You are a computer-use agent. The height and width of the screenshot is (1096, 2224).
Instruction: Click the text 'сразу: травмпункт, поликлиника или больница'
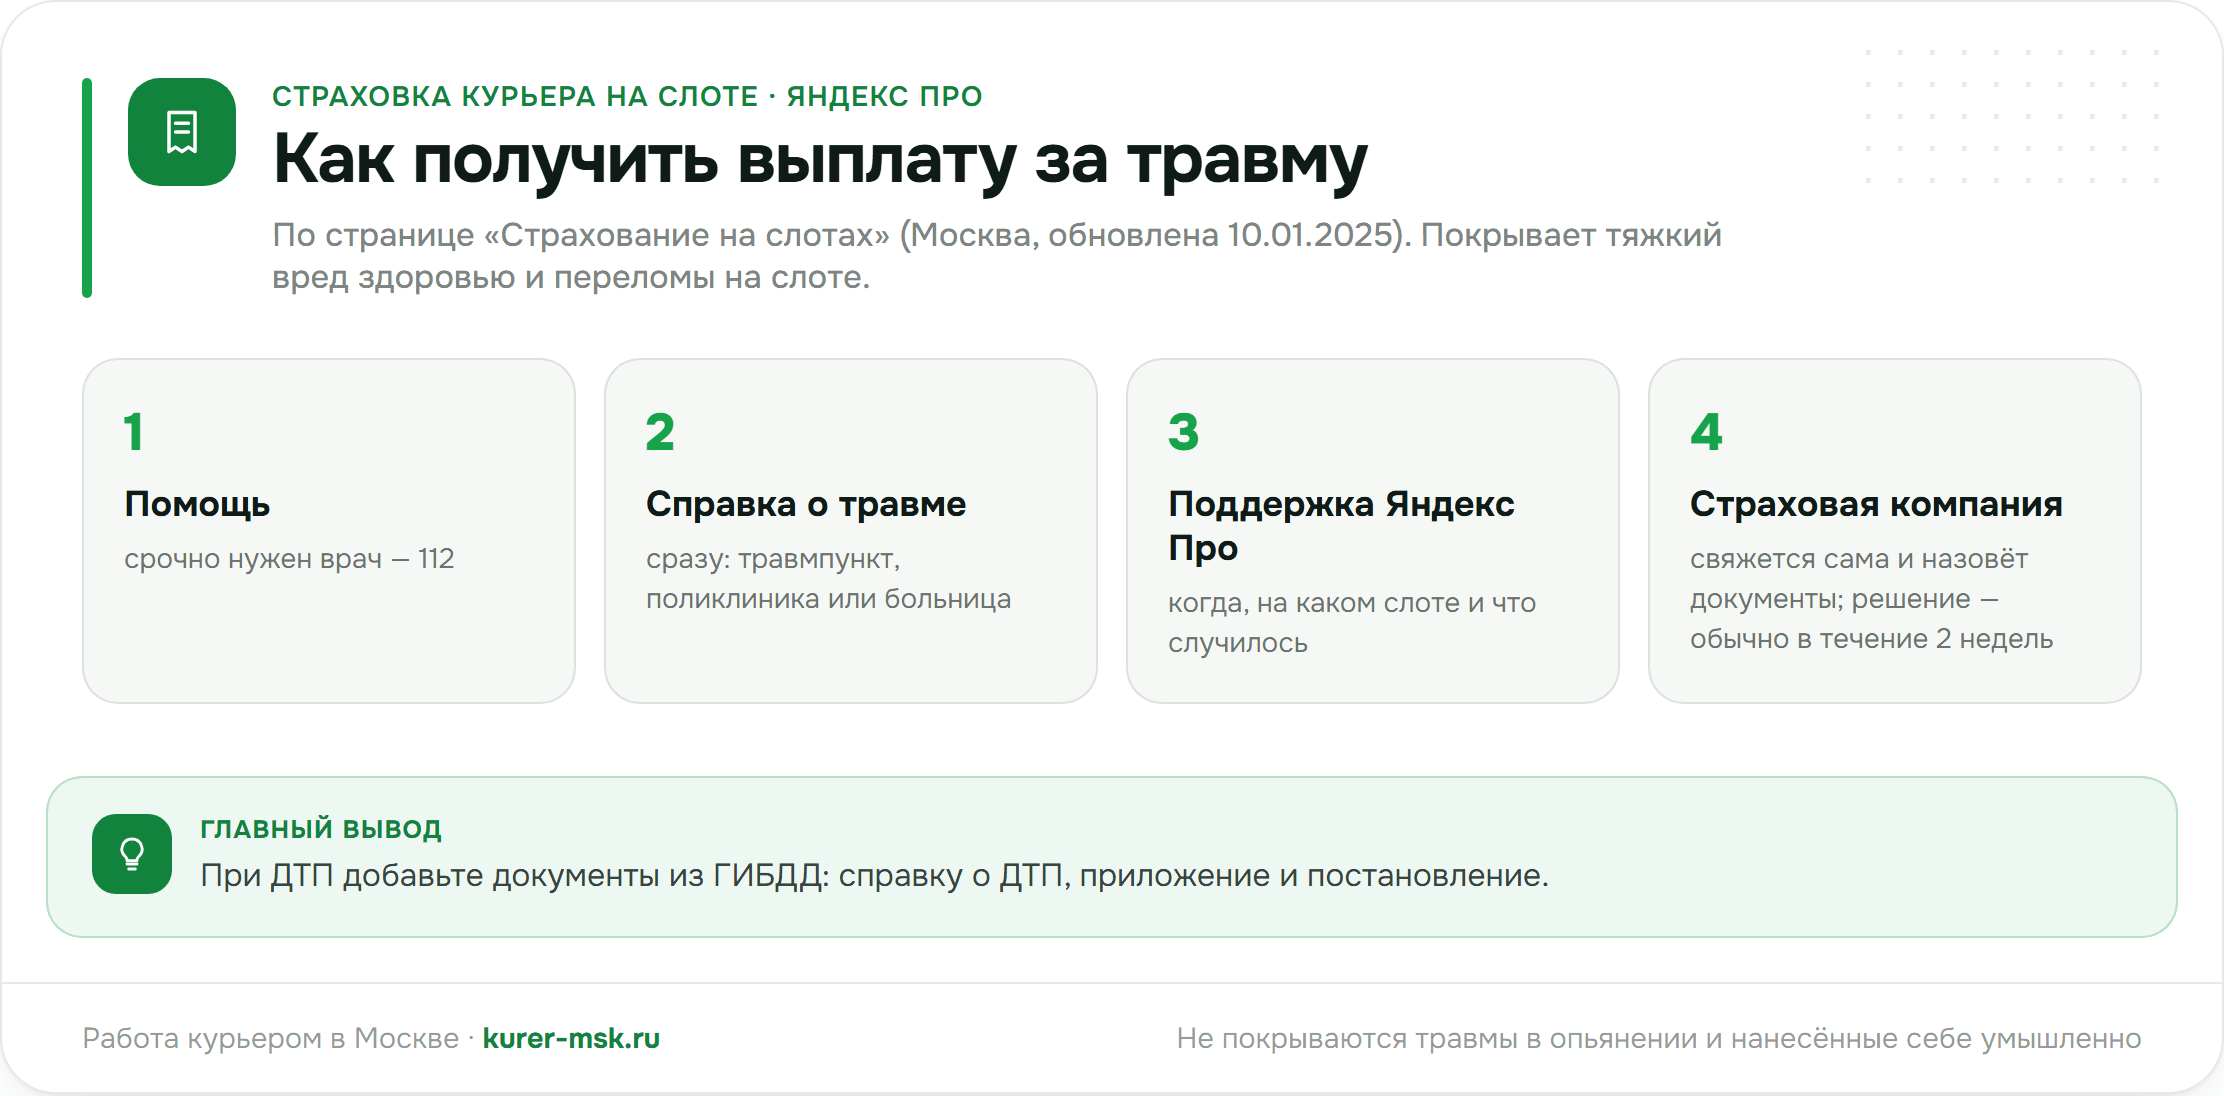828,578
